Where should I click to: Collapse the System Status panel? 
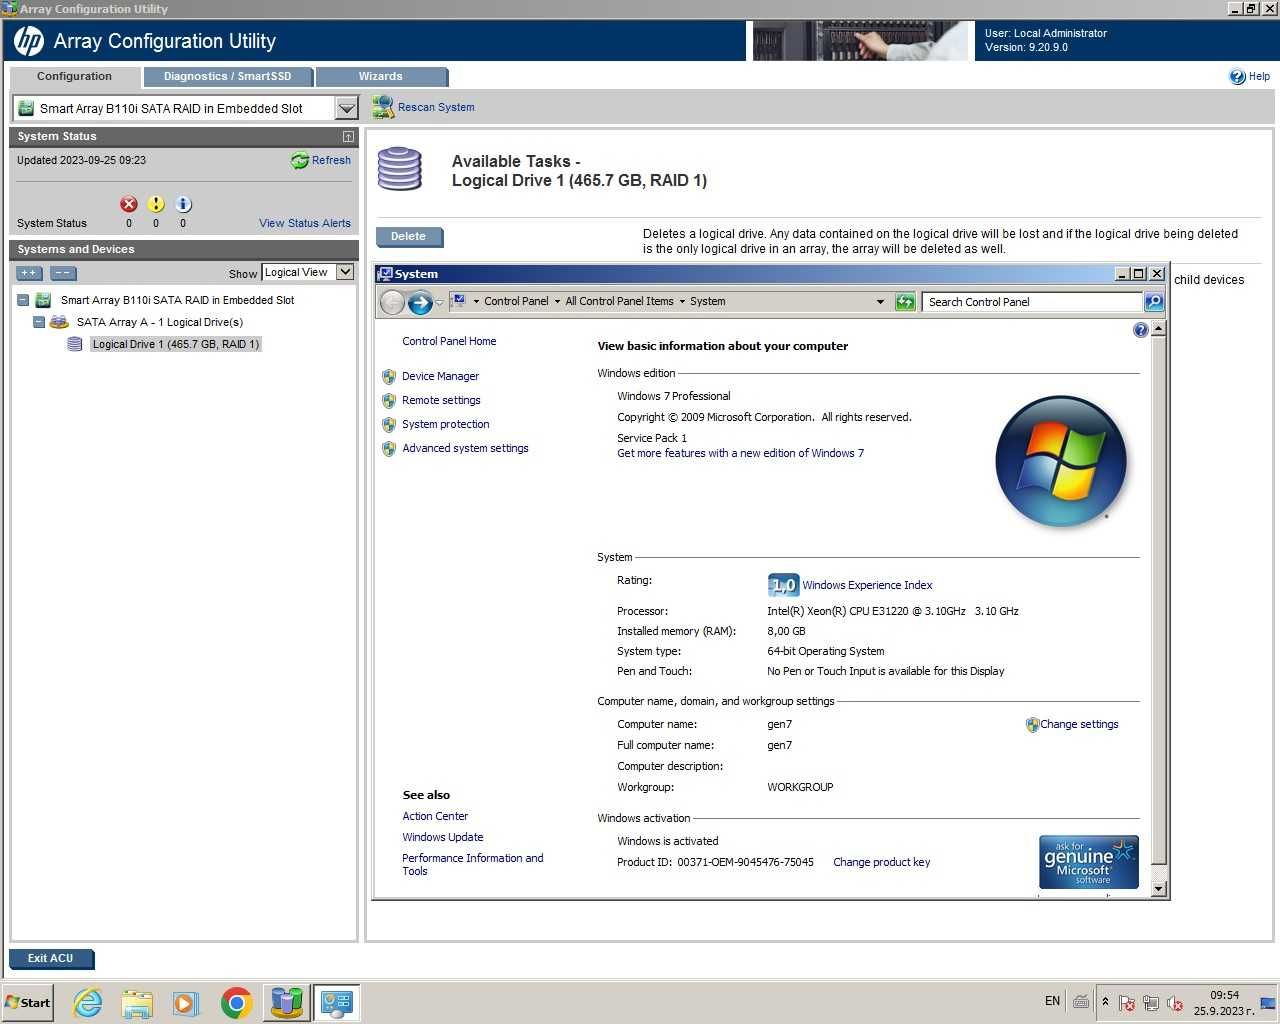point(348,136)
